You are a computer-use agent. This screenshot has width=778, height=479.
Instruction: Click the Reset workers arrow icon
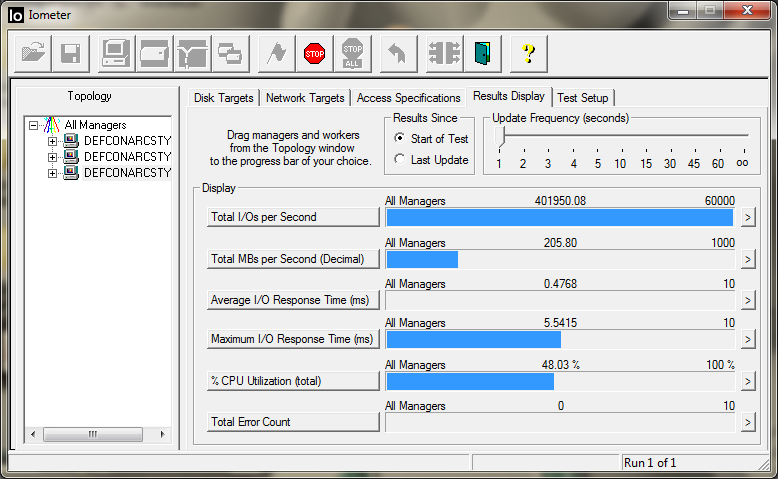click(397, 53)
